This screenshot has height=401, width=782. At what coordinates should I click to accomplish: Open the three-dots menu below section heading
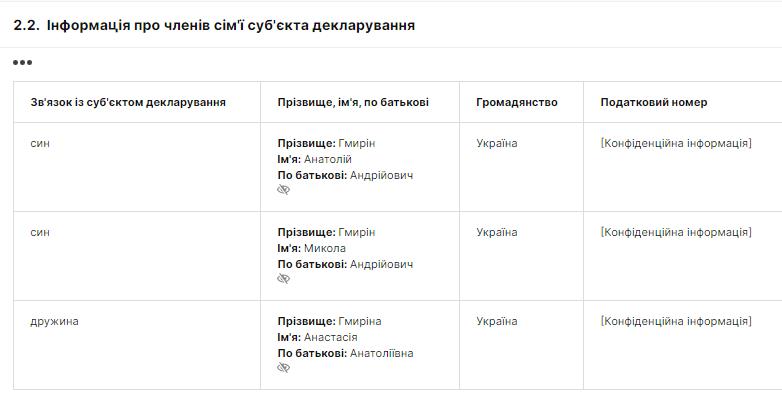pos(22,63)
